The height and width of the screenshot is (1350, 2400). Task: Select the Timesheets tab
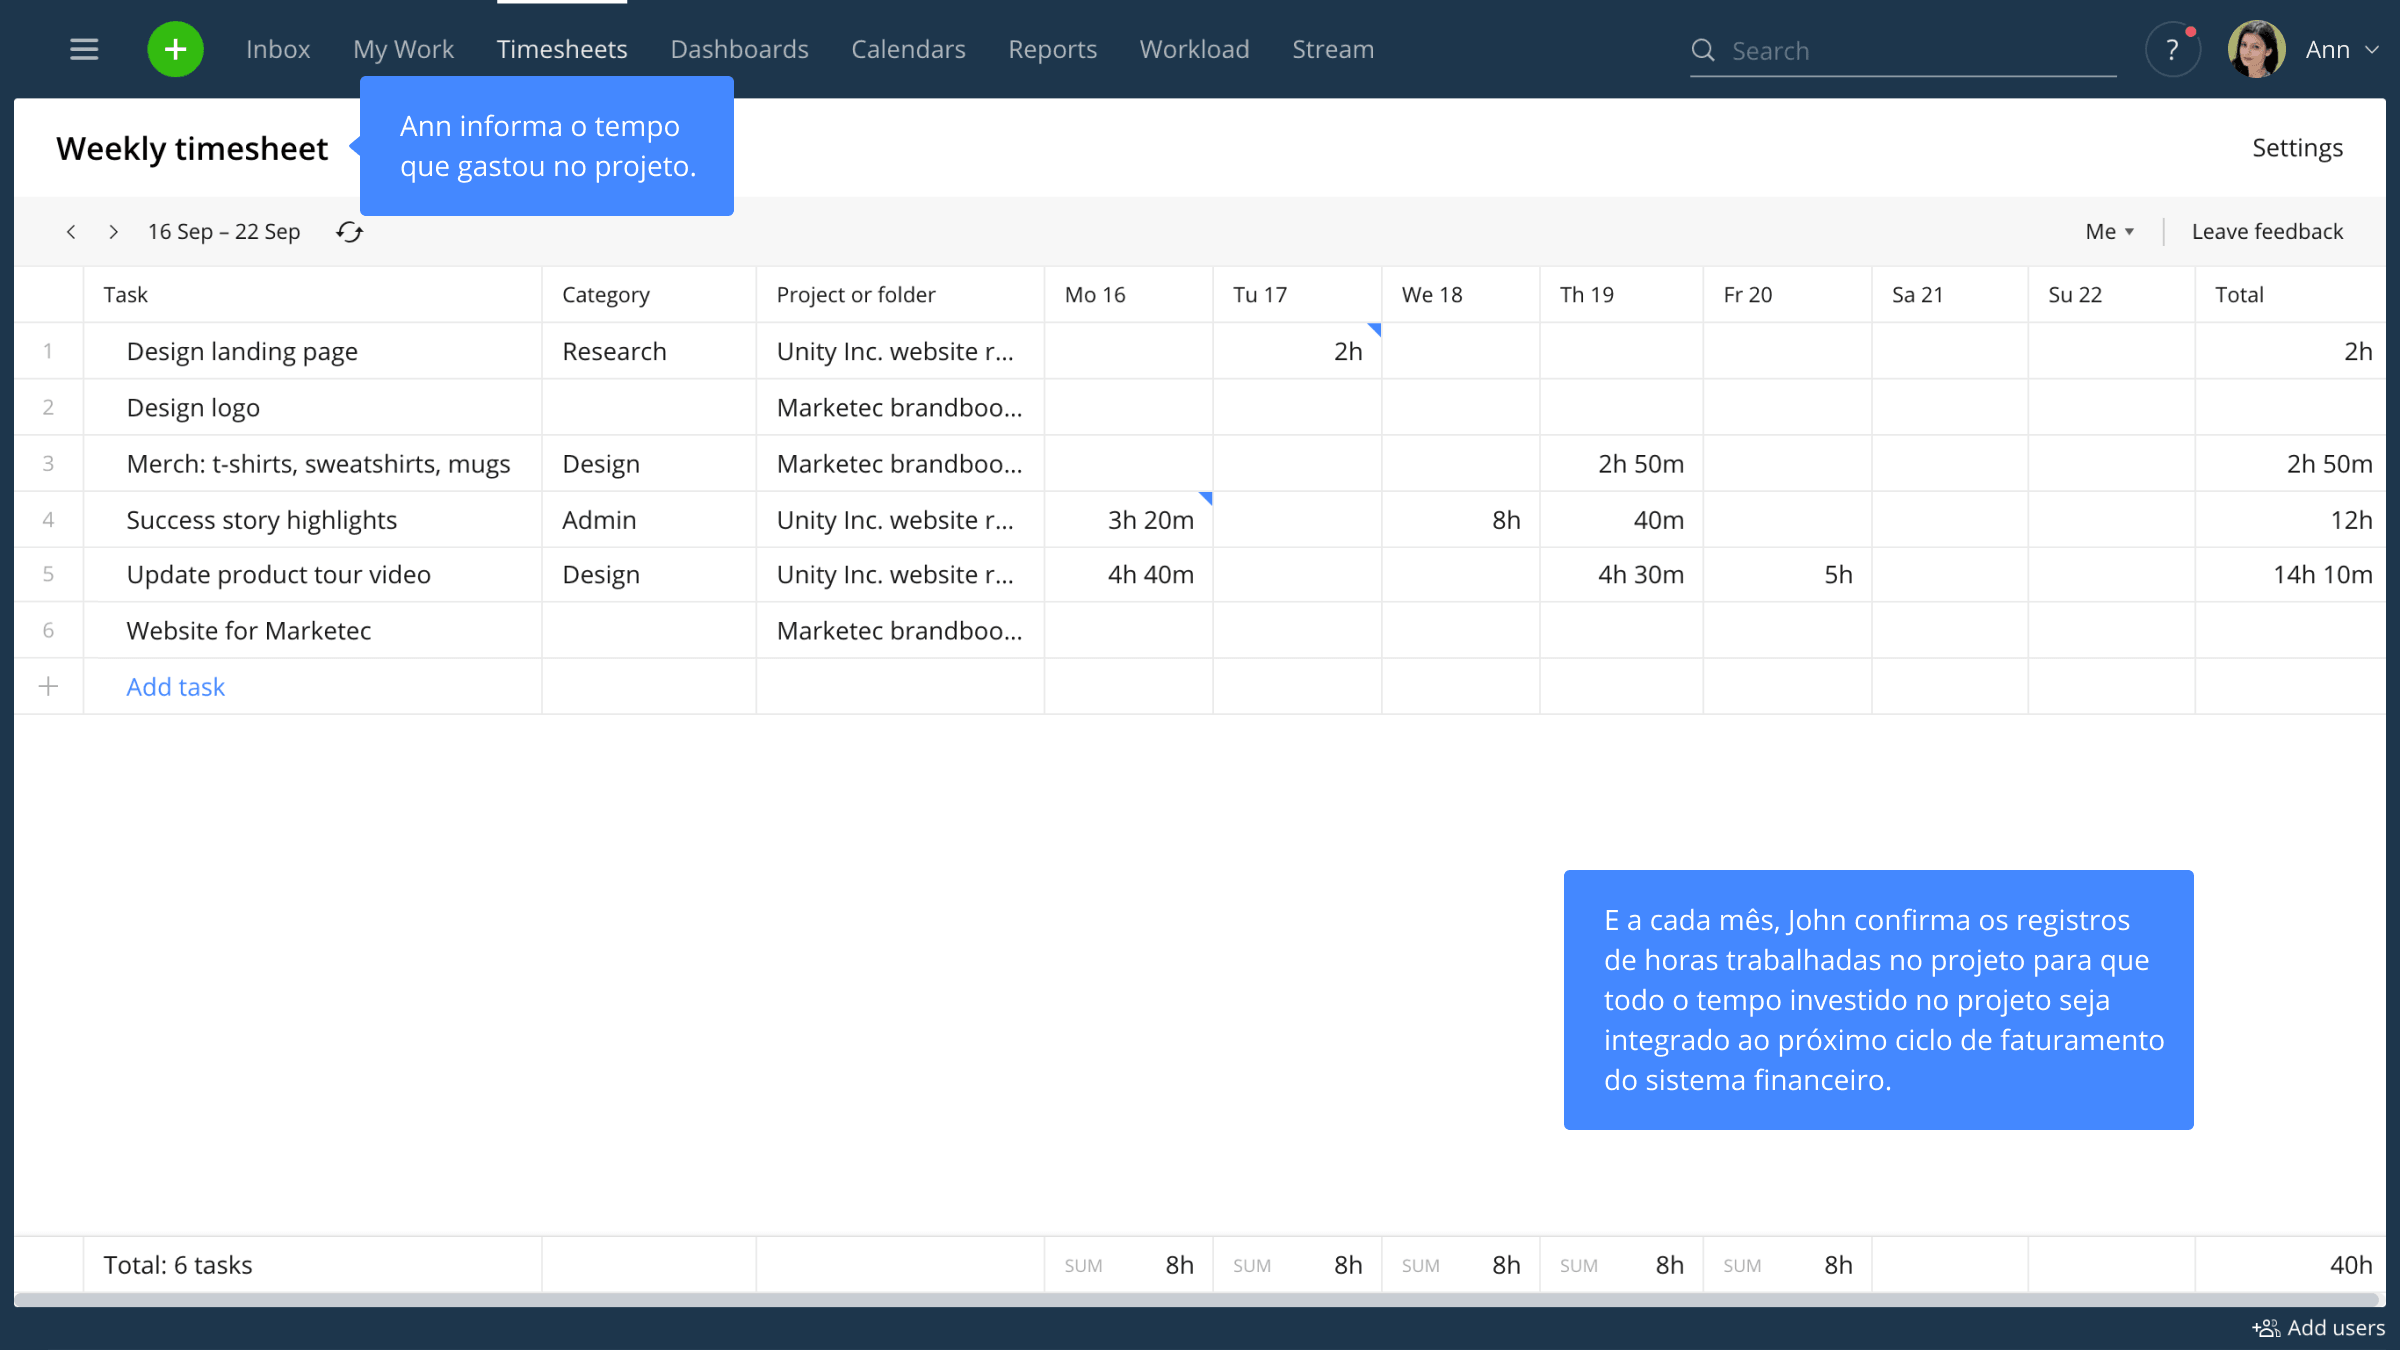click(562, 49)
